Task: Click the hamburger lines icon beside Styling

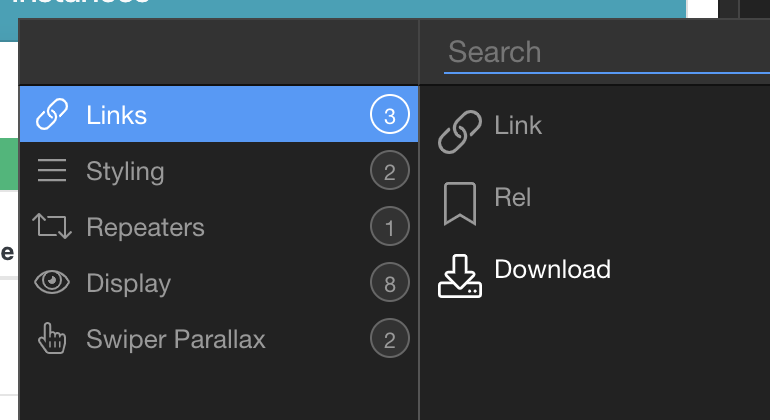Action: click(51, 171)
